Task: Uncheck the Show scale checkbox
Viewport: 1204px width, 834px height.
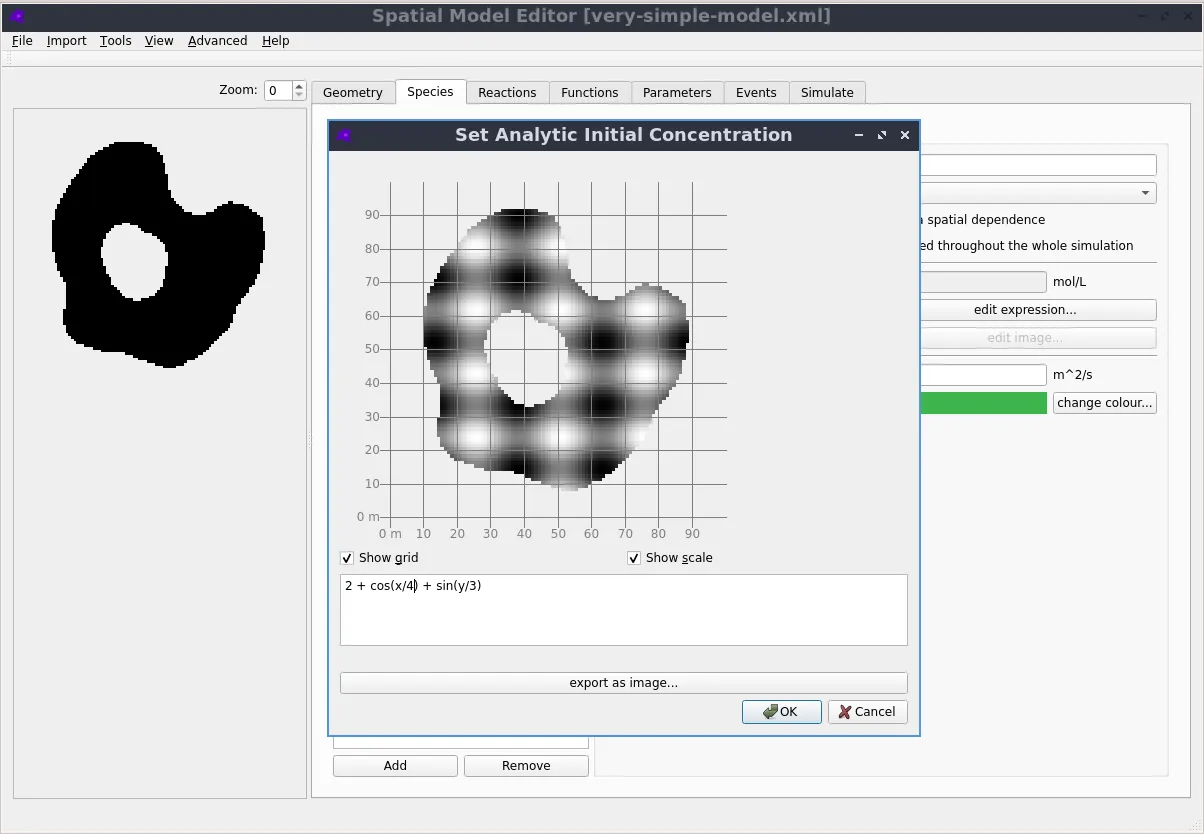Action: (634, 558)
